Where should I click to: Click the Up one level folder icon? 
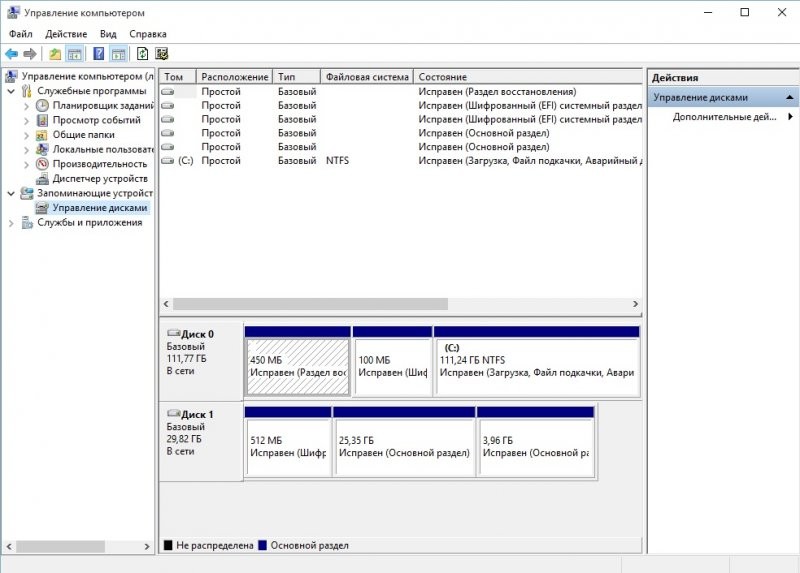click(x=55, y=54)
